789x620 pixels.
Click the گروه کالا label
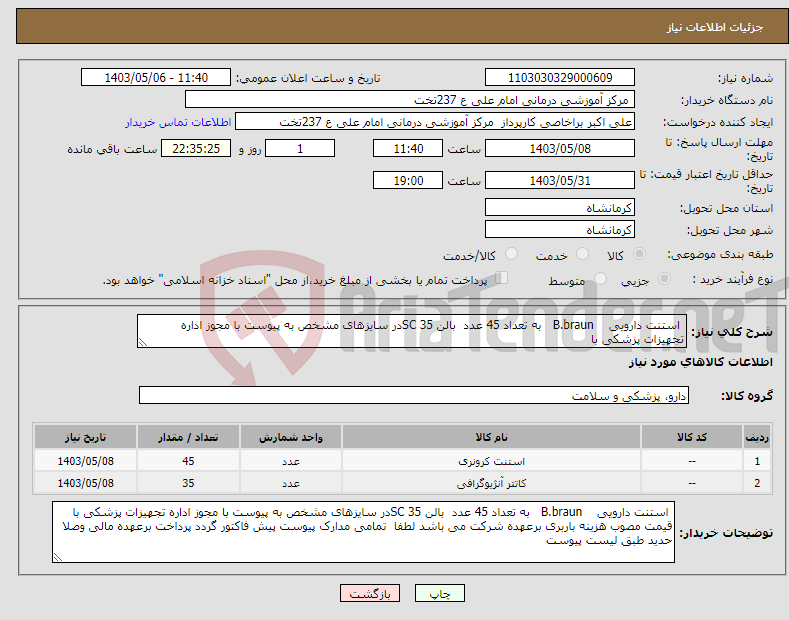click(747, 396)
